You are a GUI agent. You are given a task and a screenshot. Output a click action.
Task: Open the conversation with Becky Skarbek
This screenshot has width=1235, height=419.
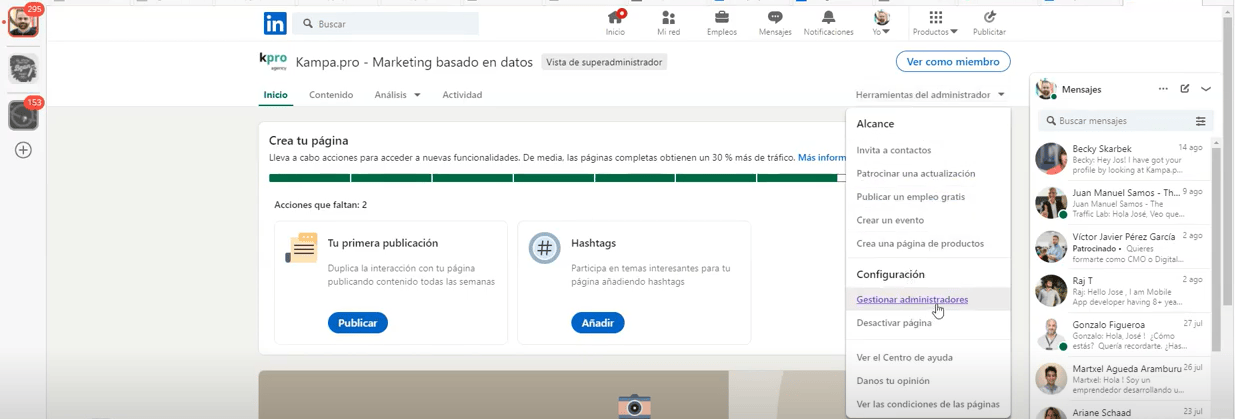click(x=1120, y=159)
